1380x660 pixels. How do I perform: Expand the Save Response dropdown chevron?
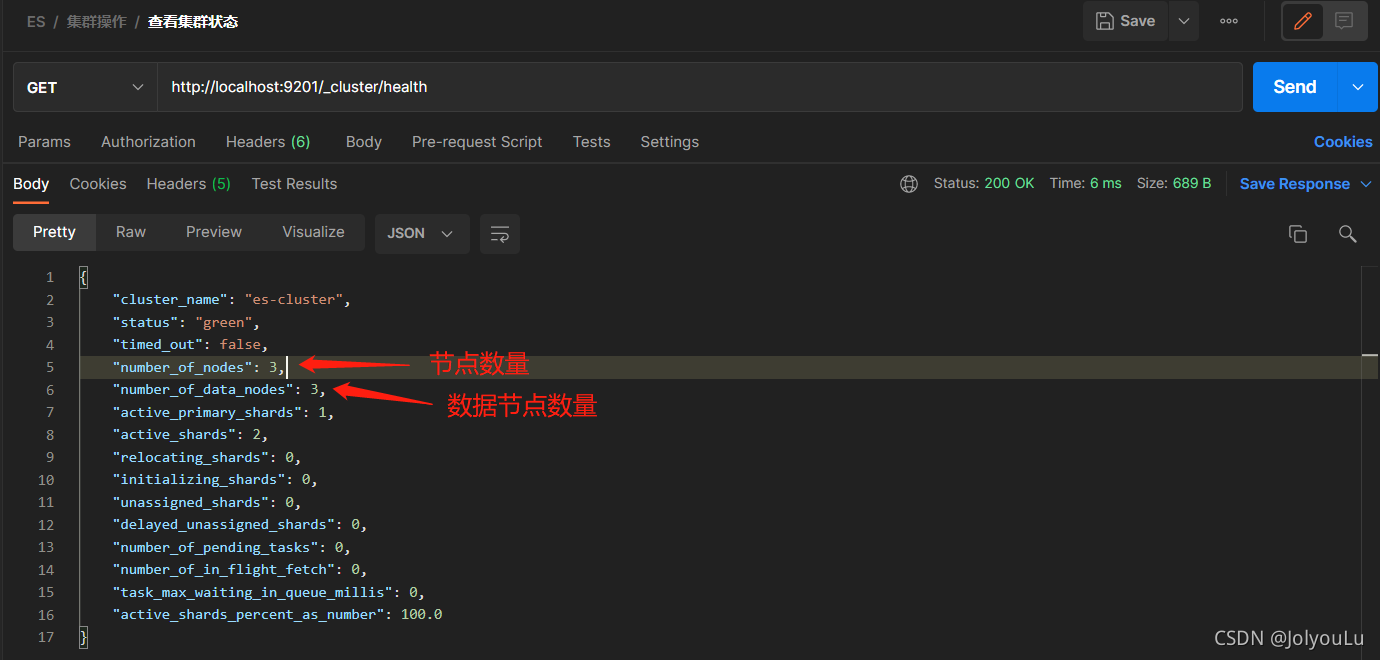pyautogui.click(x=1368, y=184)
